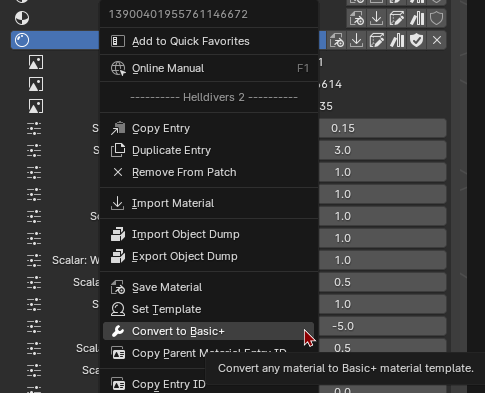Choose Copy Parent Material Entry ID

[x=209, y=353]
